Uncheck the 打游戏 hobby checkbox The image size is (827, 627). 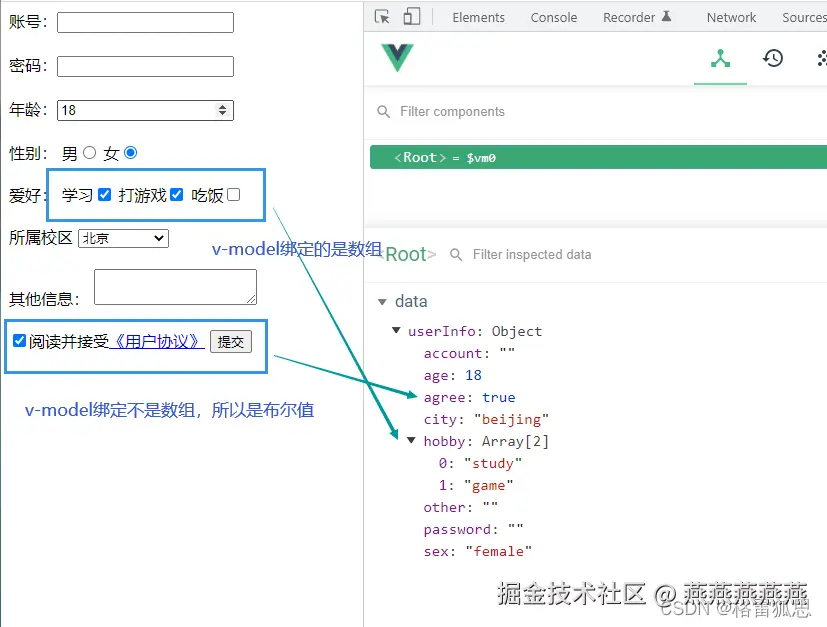[x=177, y=195]
